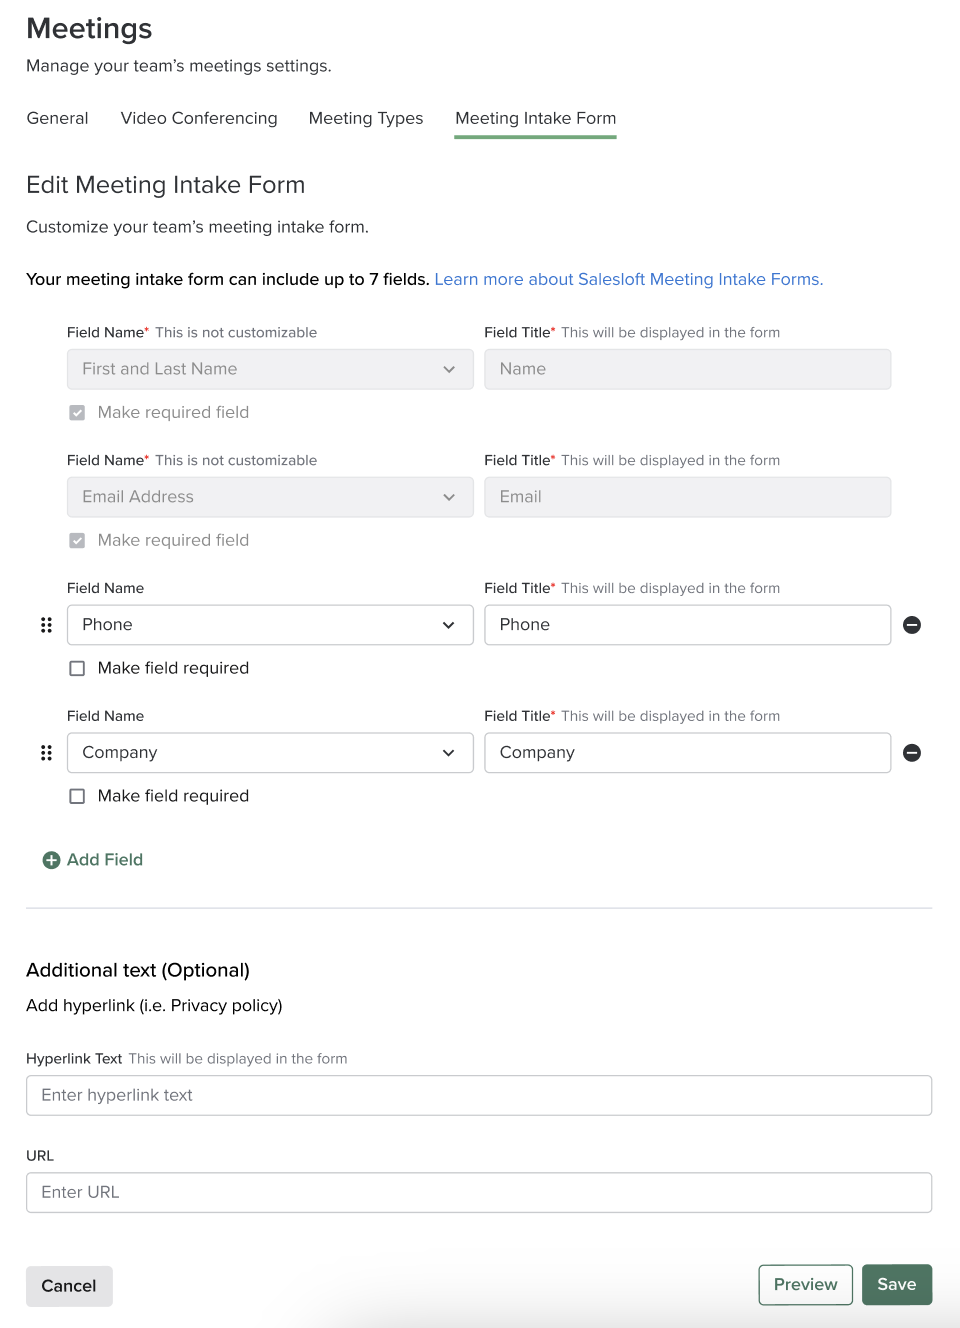The image size is (960, 1328).
Task: Click the green plus icon to add a field
Action: click(x=51, y=859)
